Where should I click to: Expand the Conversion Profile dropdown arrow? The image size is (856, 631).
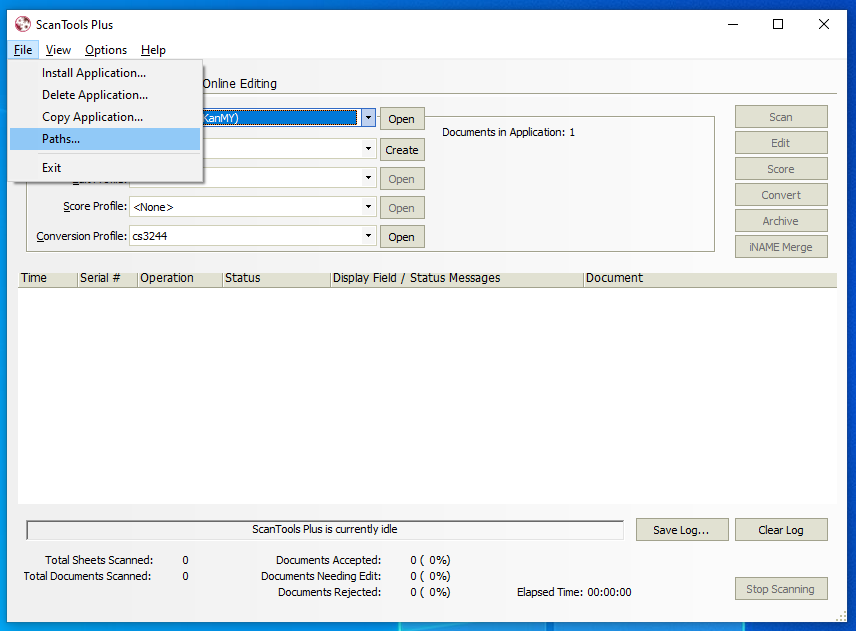click(x=368, y=235)
